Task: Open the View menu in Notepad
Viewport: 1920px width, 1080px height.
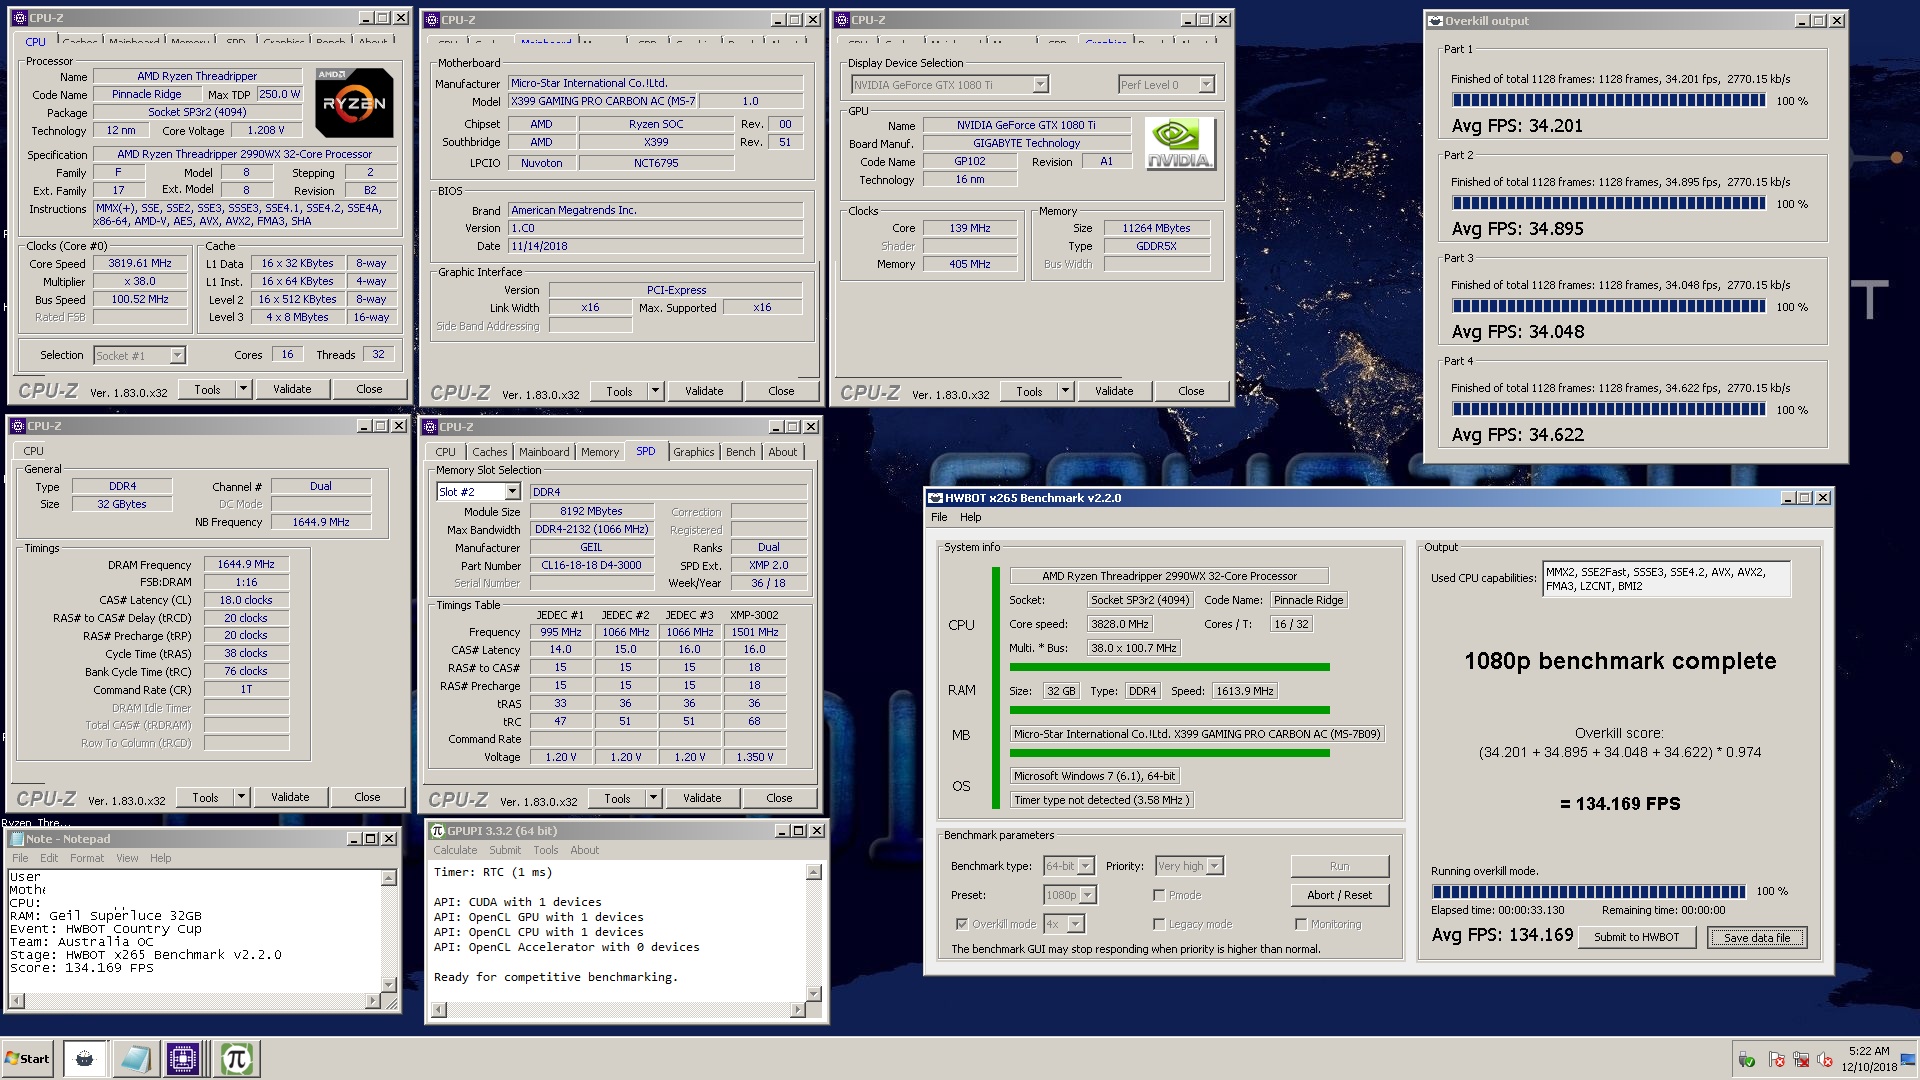Action: 127,859
